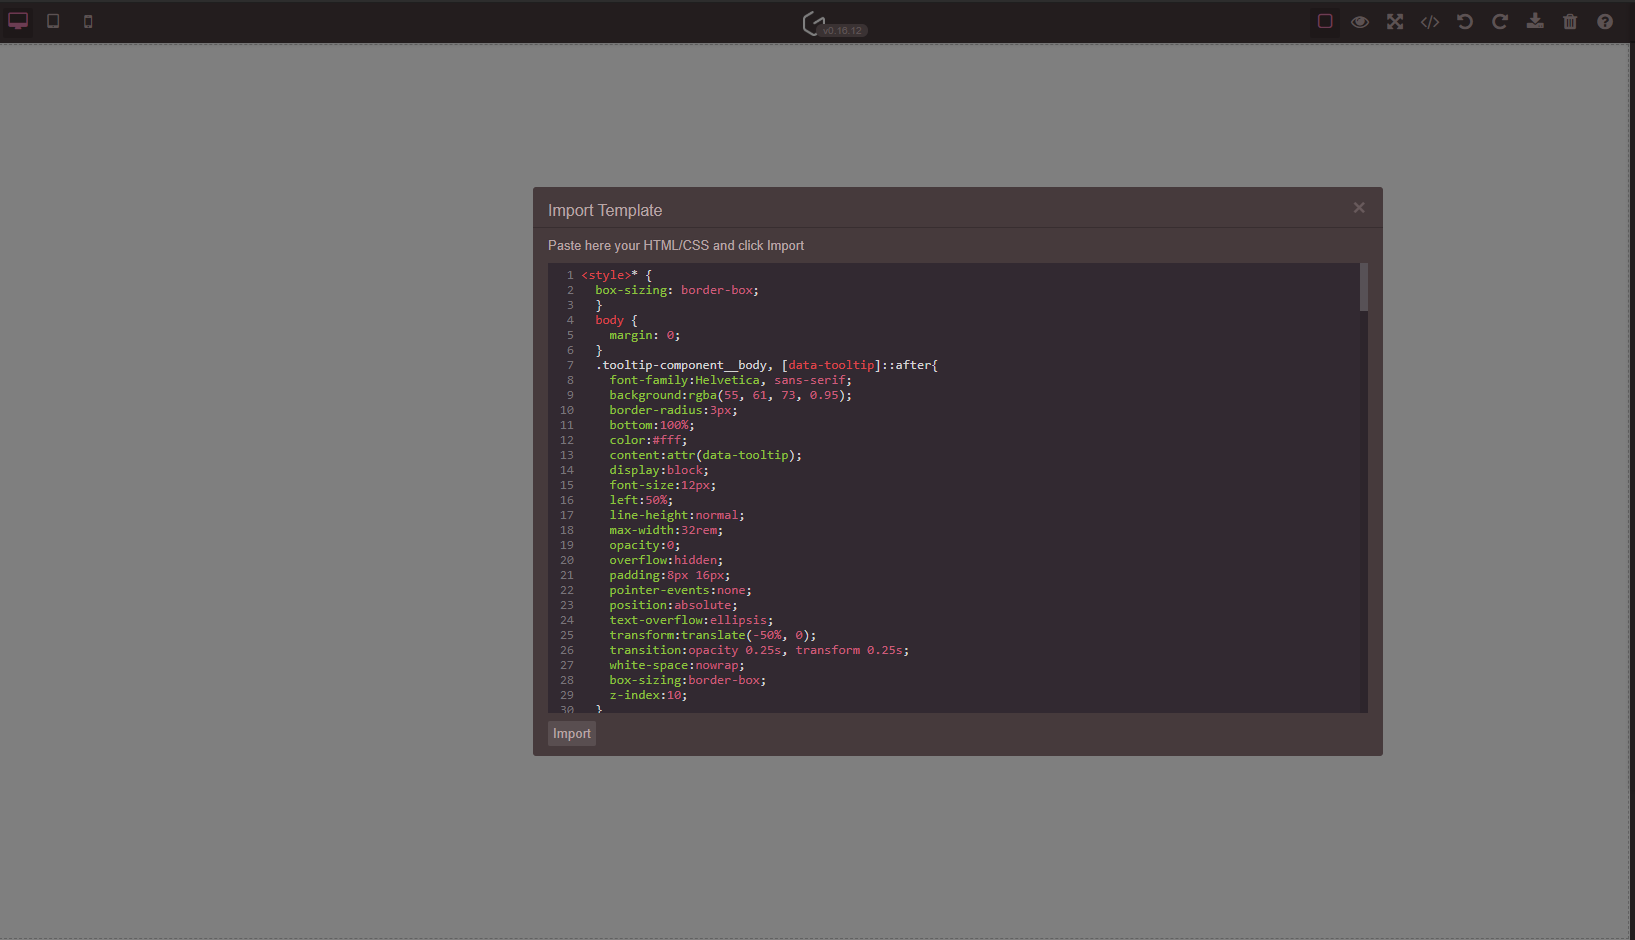Viewport: 1635px width, 940px height.
Task: Close the Import Template dialog
Action: (1359, 208)
